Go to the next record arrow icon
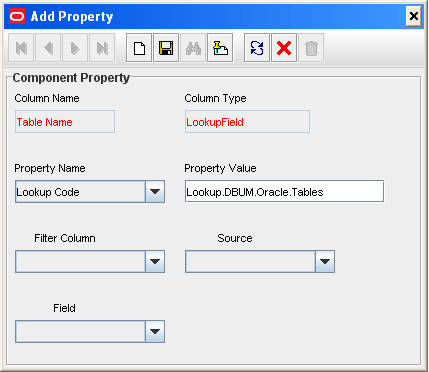 75,48
